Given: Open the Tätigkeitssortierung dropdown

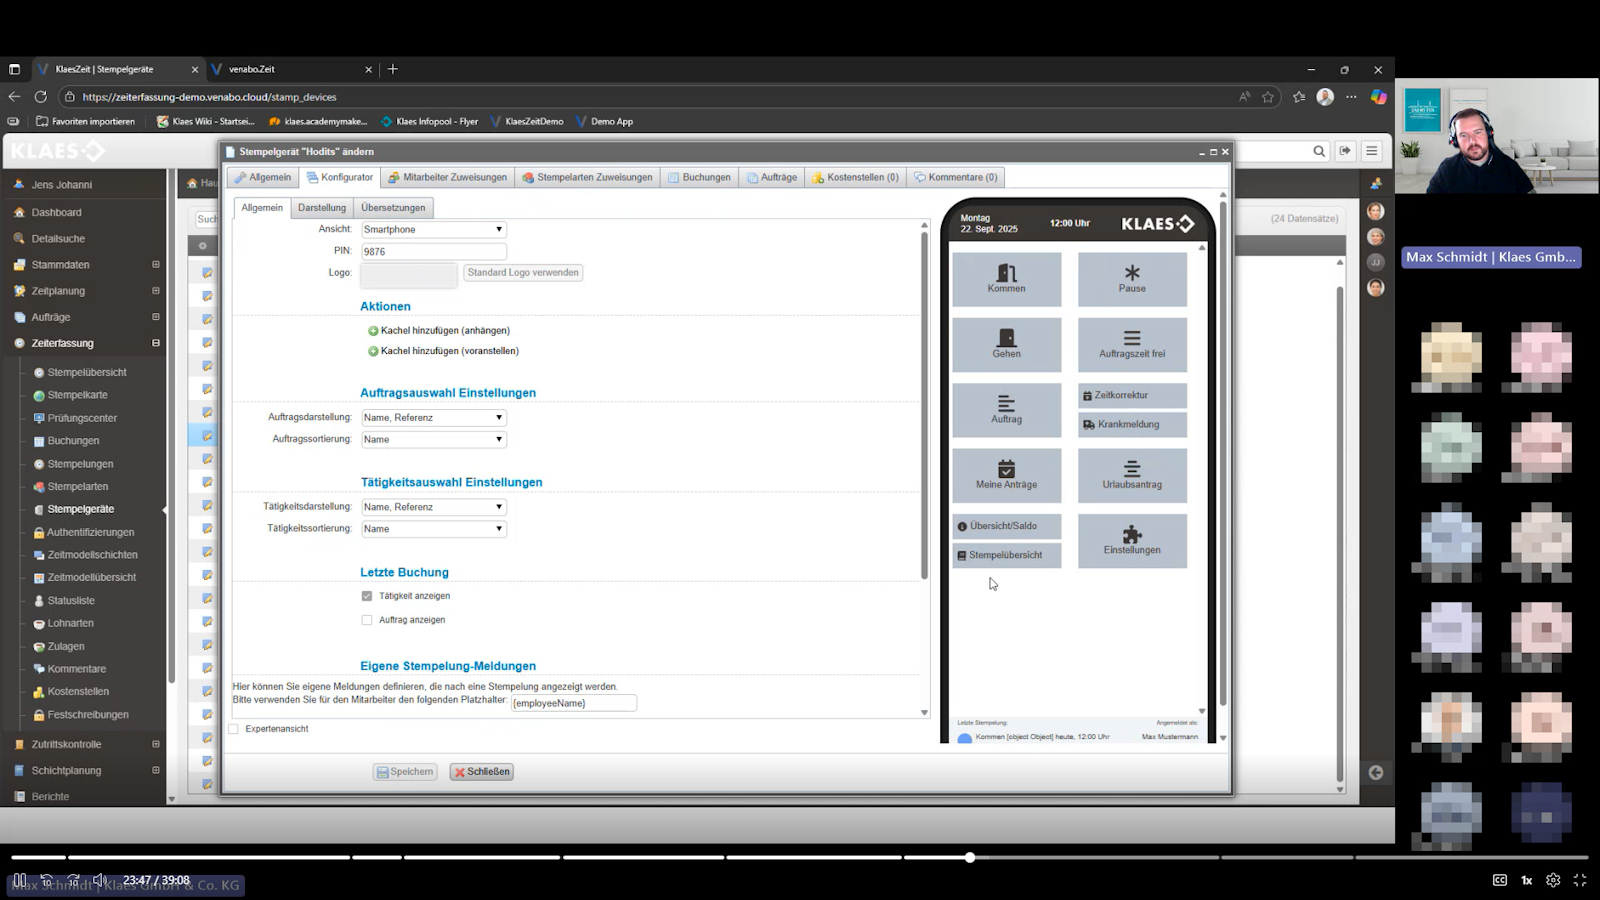Looking at the screenshot, I should click(433, 529).
